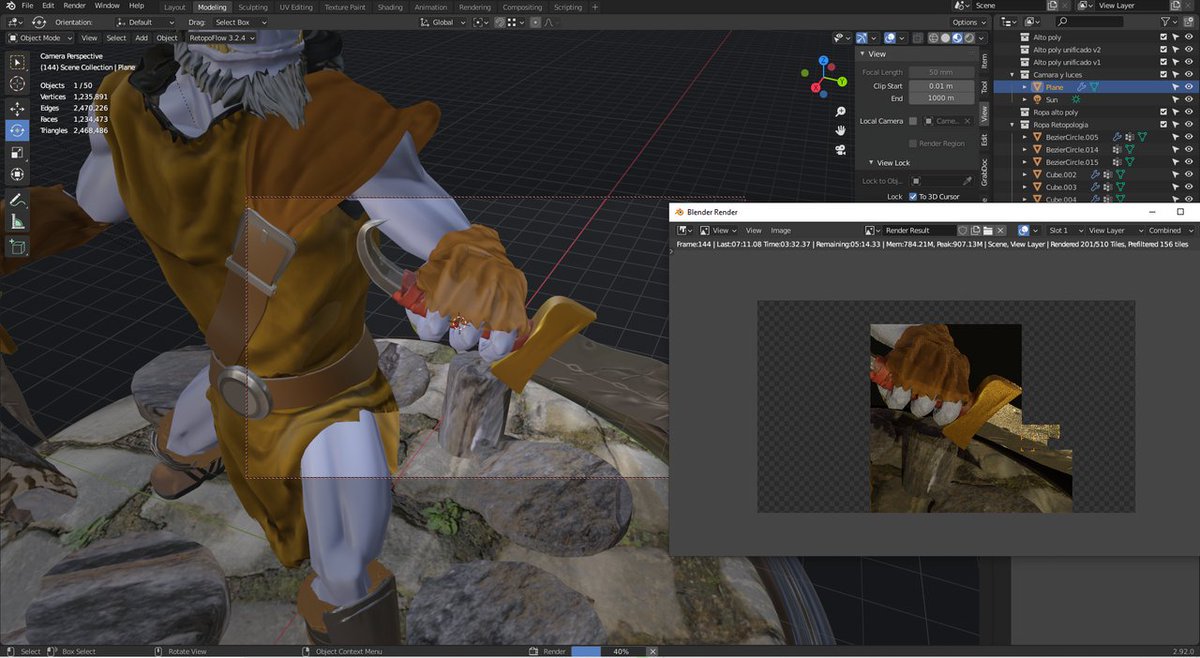Select the Rotate tool
The width and height of the screenshot is (1200, 658).
(17, 128)
